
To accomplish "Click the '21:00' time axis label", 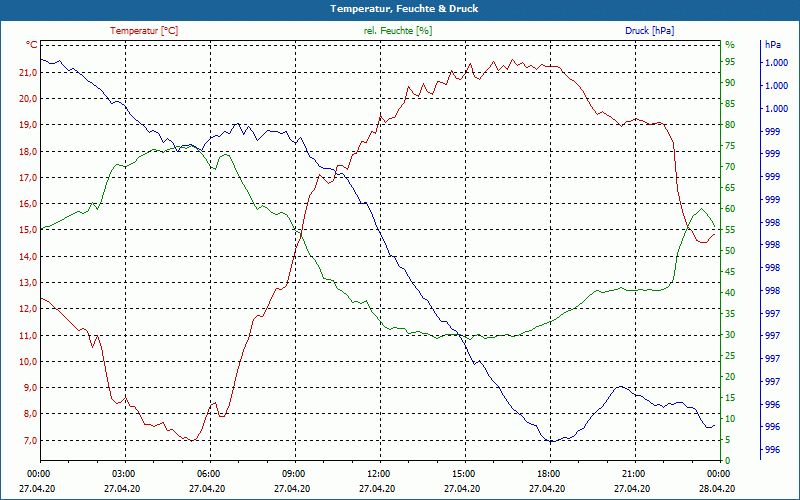I will tap(634, 473).
